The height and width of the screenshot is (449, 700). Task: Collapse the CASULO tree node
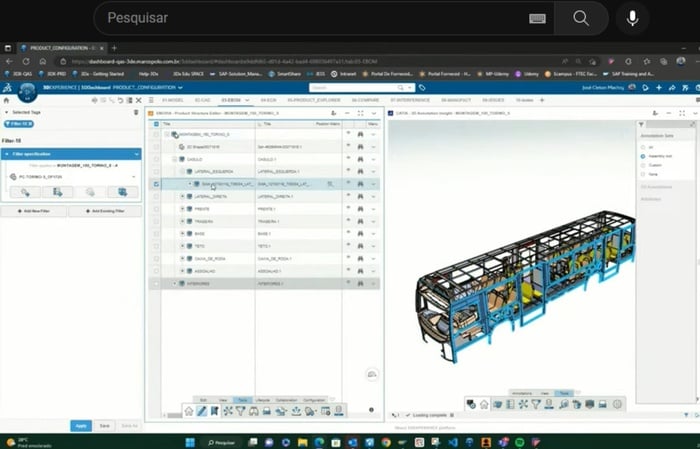coord(175,159)
